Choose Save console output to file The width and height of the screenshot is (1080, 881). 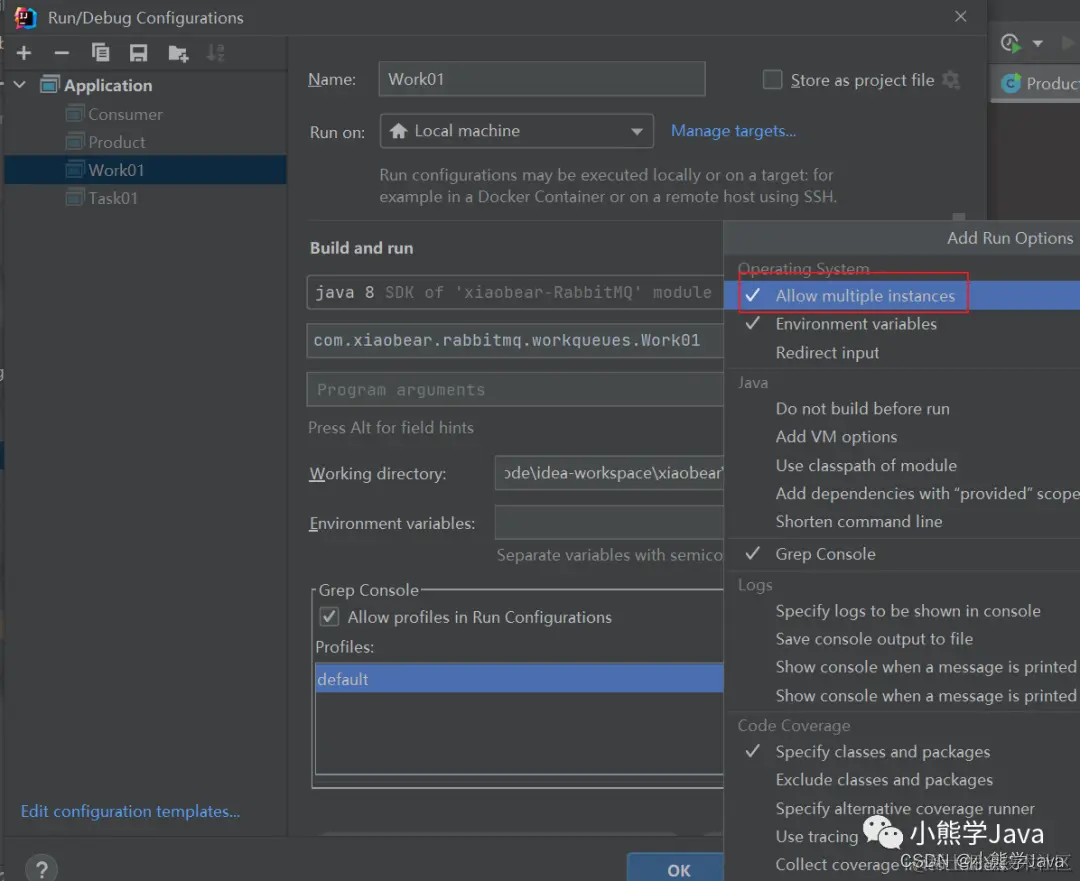coord(902,639)
